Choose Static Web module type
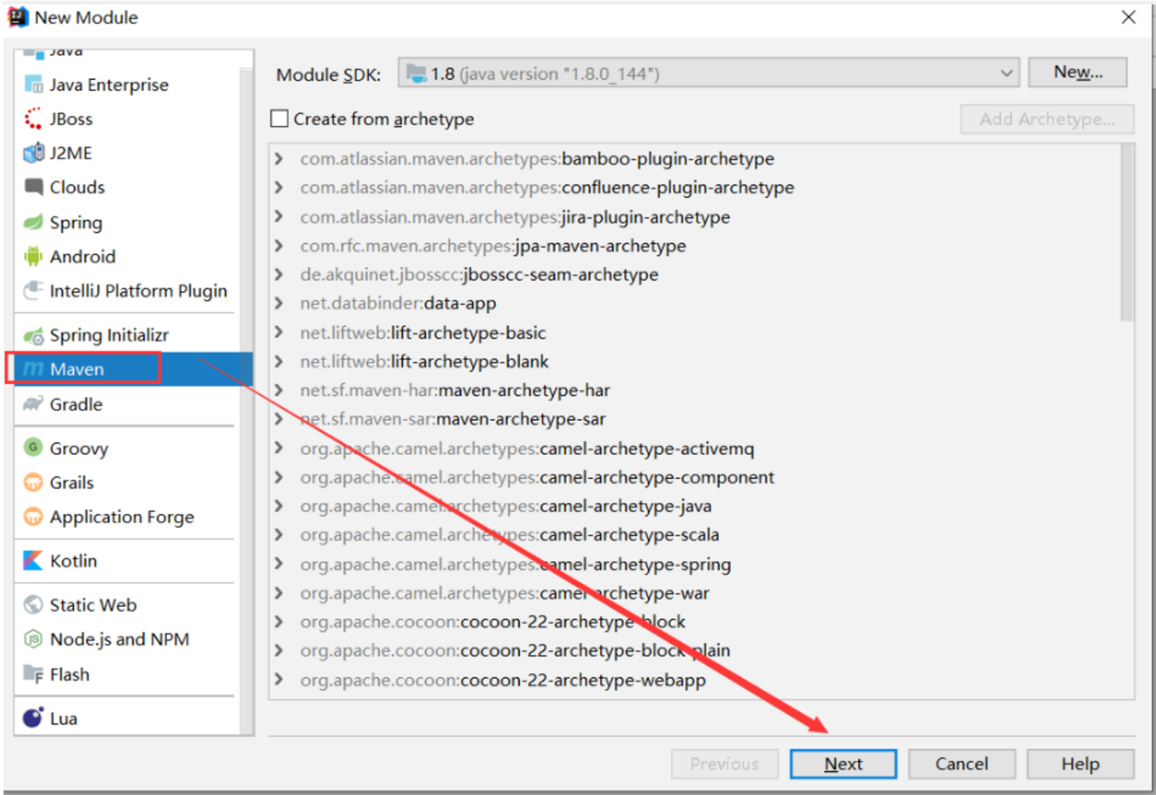 click(93, 605)
